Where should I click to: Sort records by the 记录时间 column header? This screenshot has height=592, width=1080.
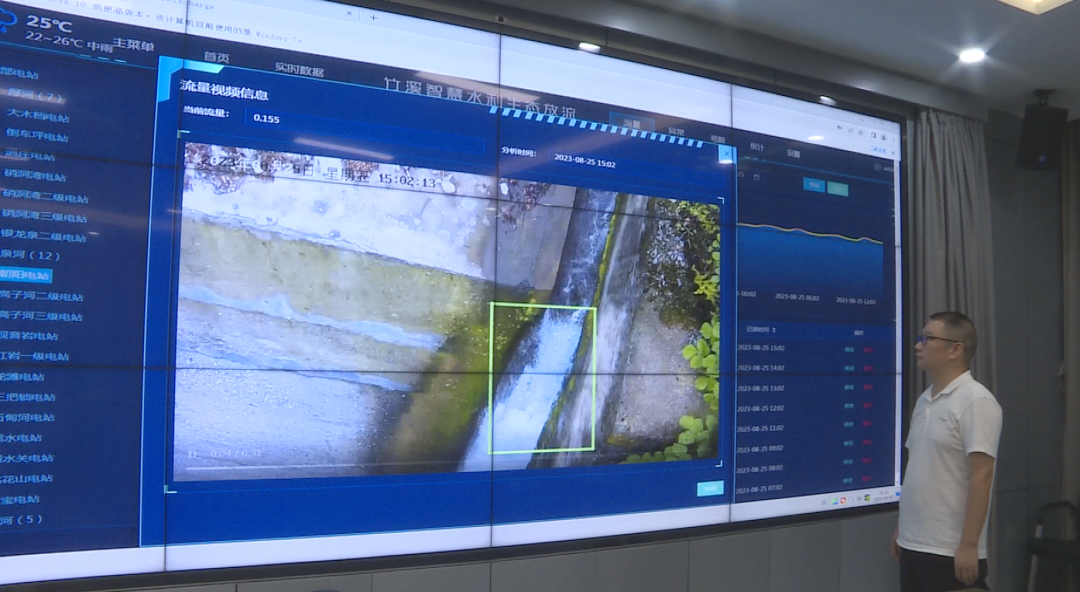(760, 329)
